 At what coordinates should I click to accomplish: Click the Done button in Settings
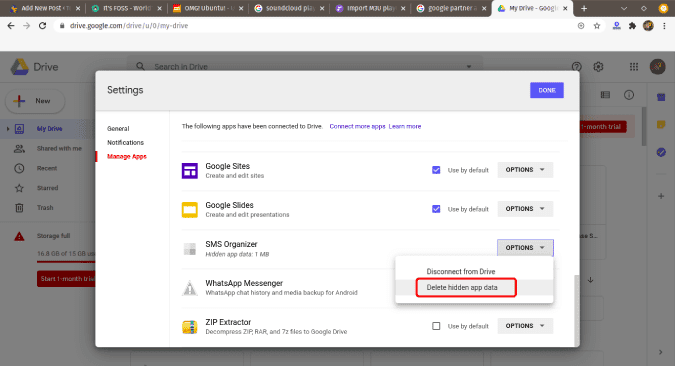pyautogui.click(x=547, y=90)
